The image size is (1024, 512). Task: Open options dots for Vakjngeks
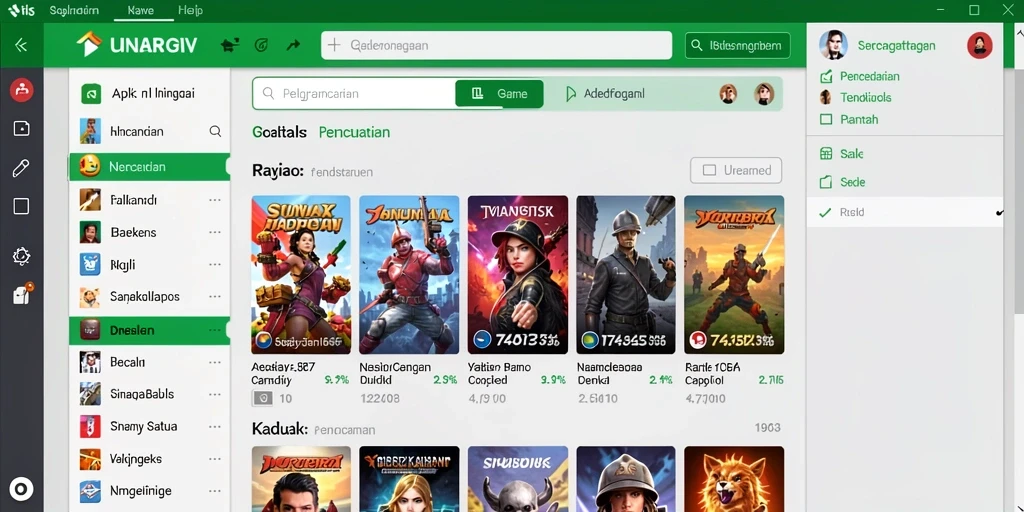coord(215,459)
